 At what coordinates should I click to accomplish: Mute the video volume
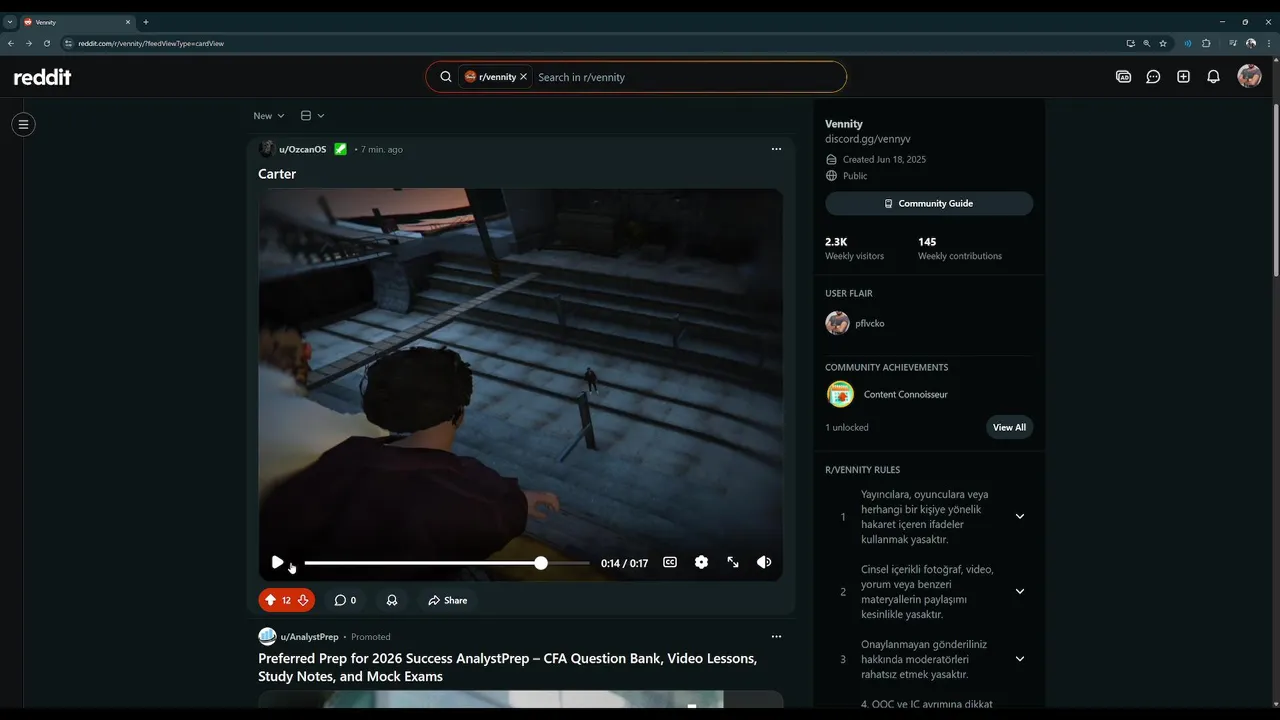[x=764, y=562]
